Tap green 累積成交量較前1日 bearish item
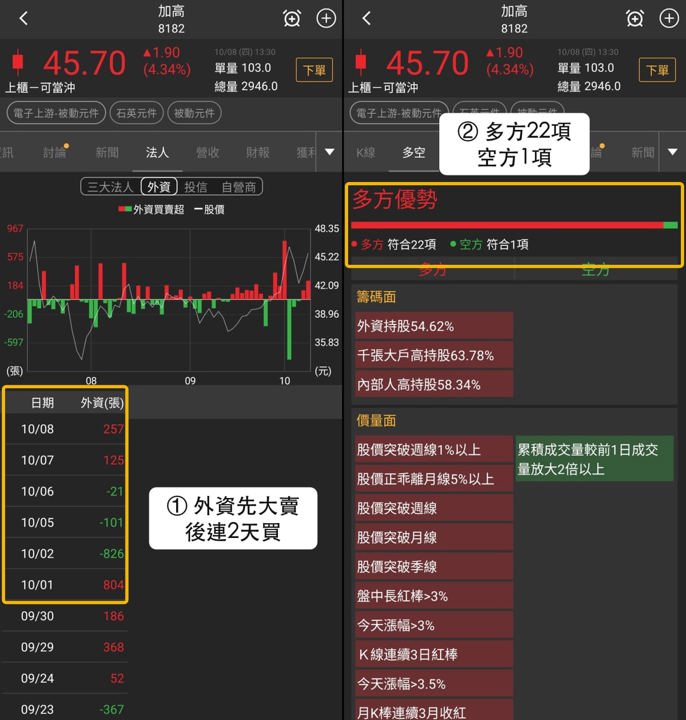686x720 pixels. tap(595, 459)
